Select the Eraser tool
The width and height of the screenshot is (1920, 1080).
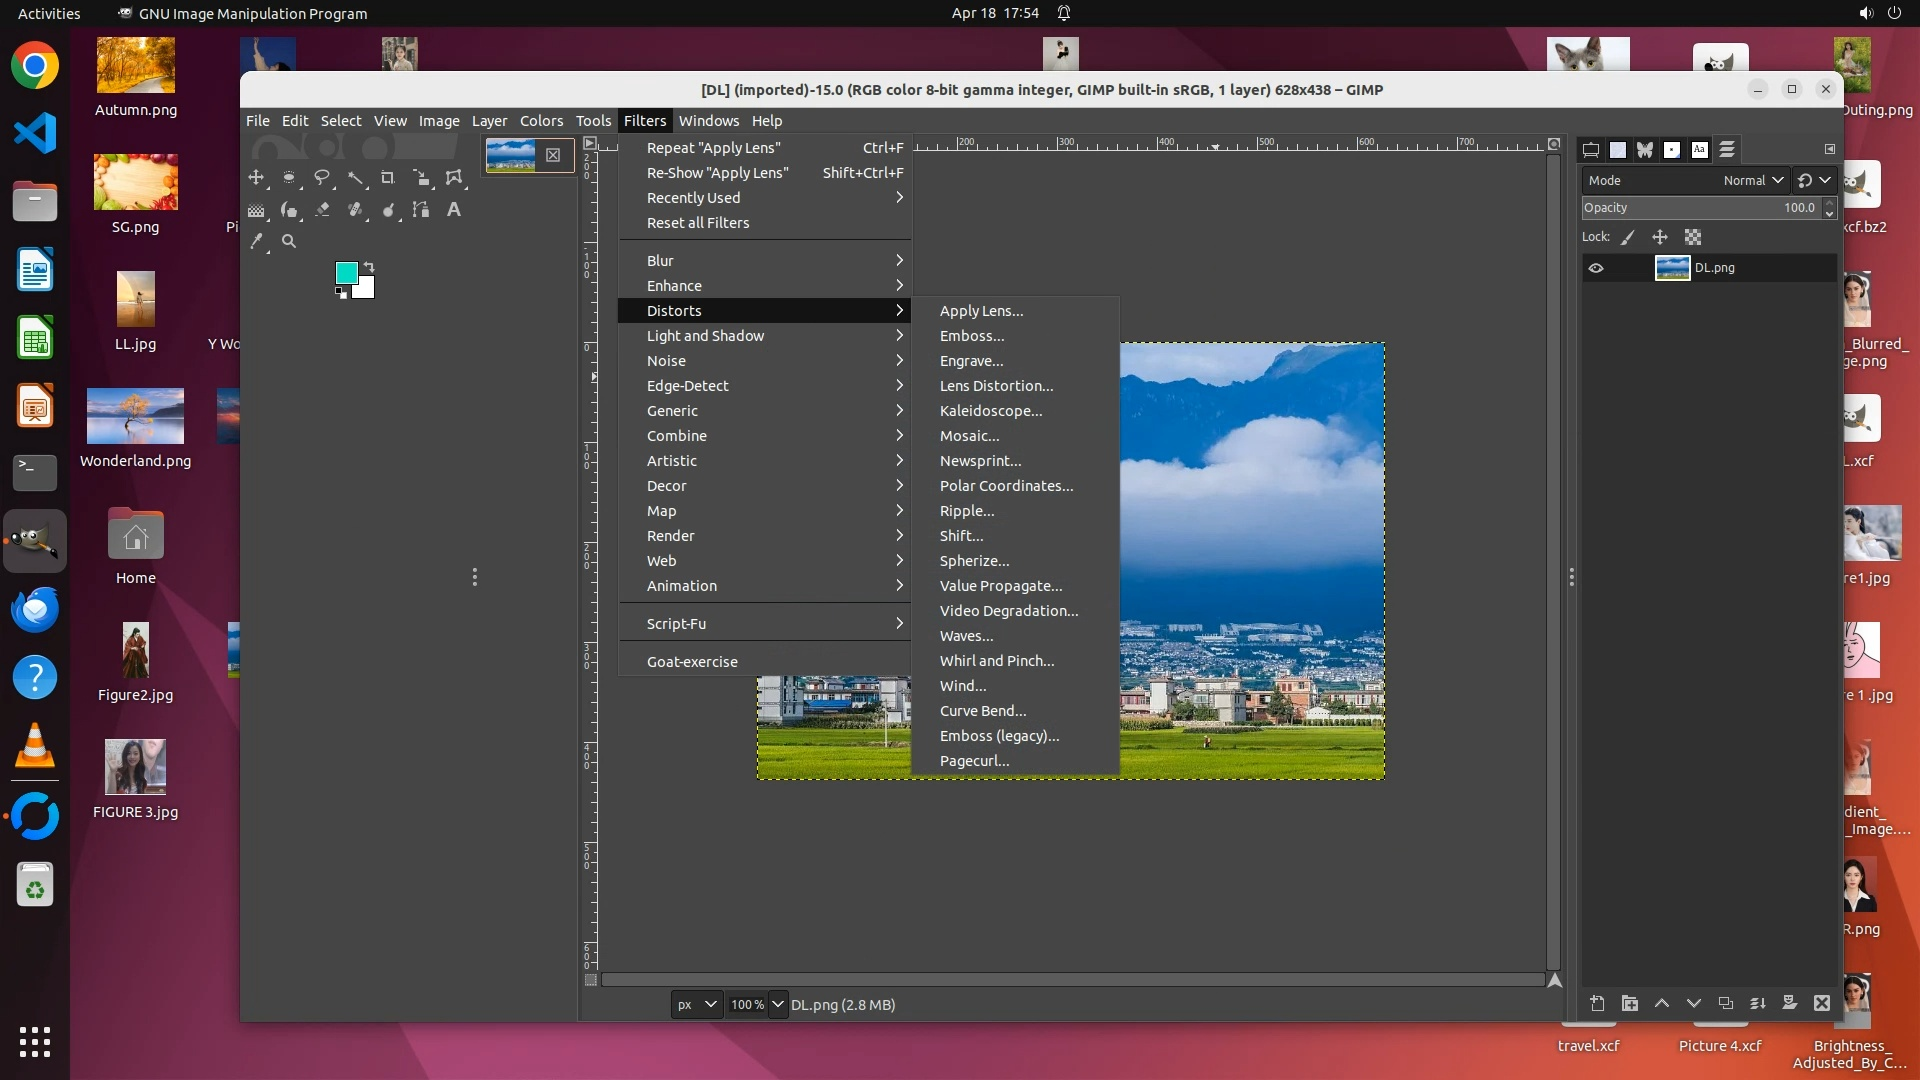click(322, 210)
